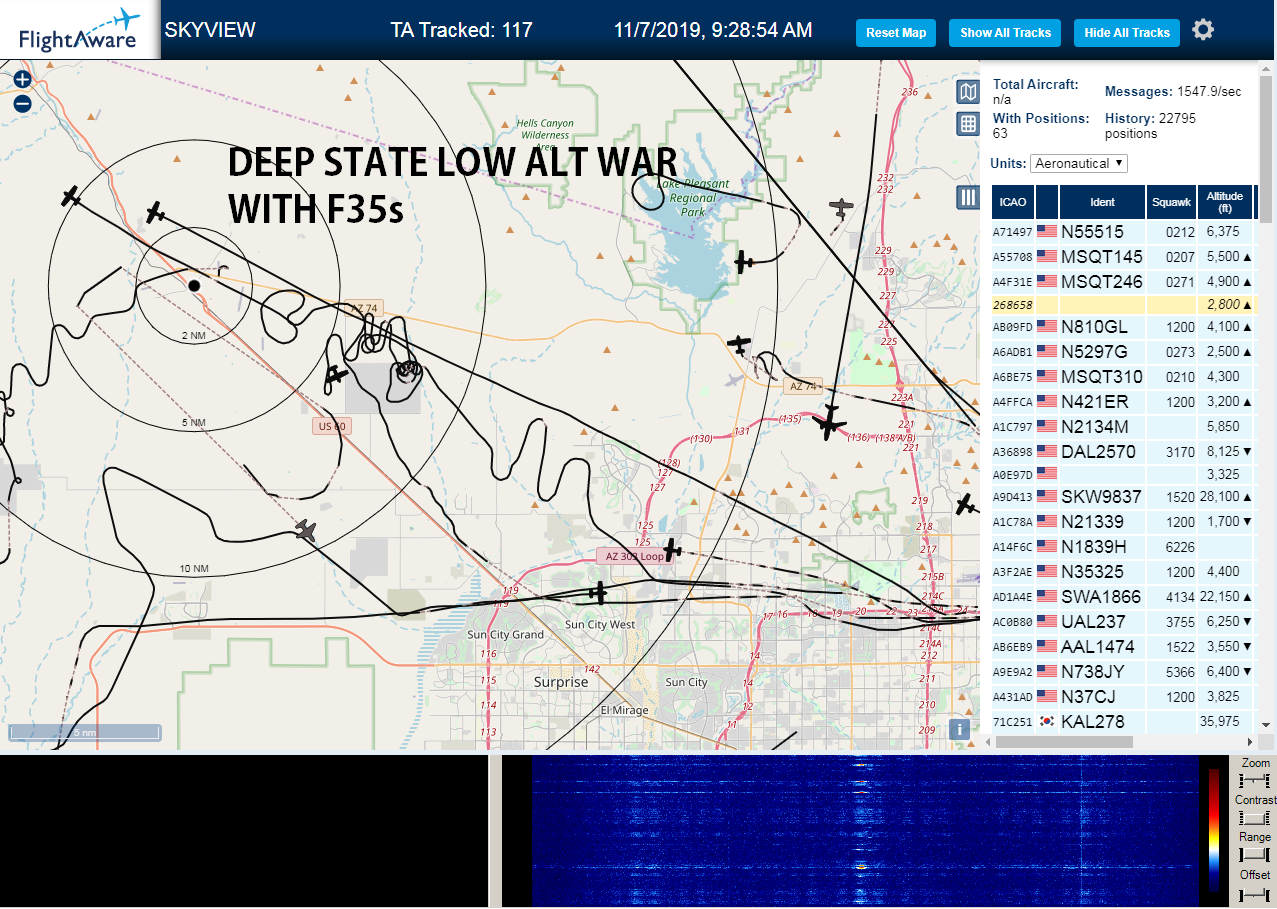The image size is (1277, 909).
Task: Click the US flag in the DAL2570 row
Action: 1046,452
